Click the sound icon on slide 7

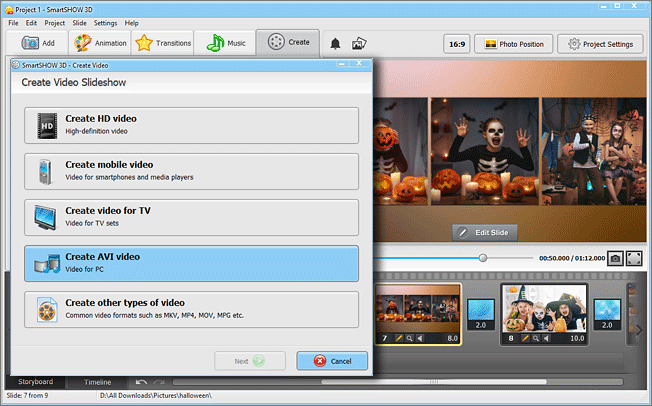(420, 338)
